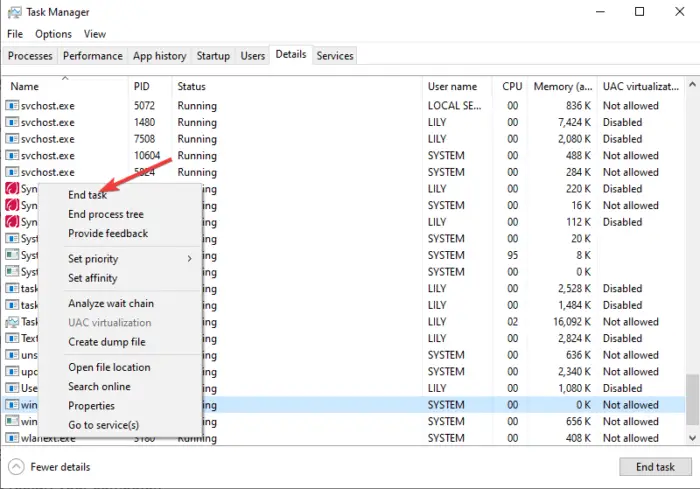
Task: Open the Options menu
Action: click(53, 34)
